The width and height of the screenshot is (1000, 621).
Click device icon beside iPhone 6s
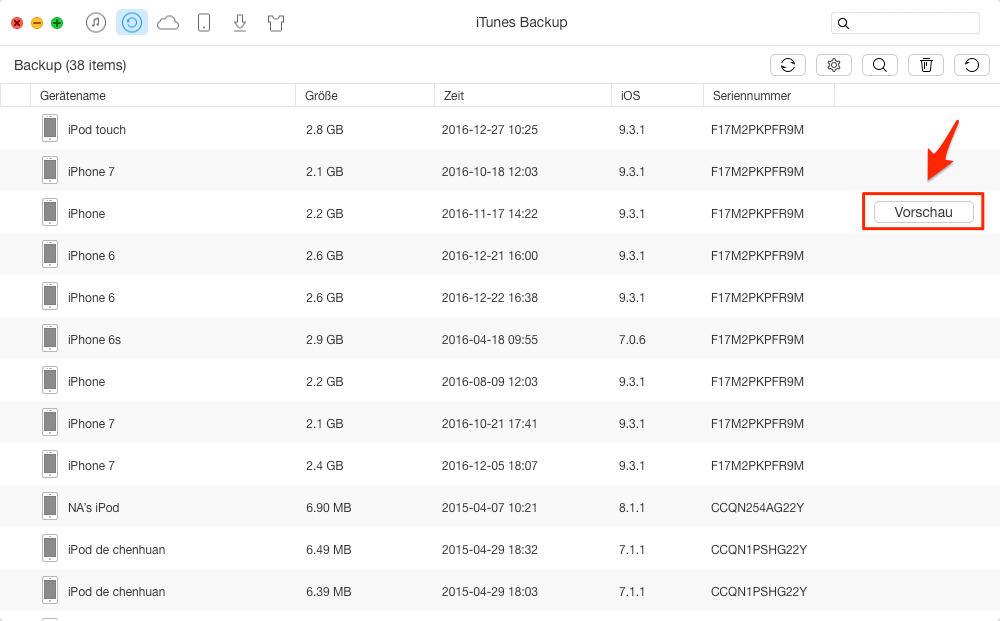coord(50,339)
